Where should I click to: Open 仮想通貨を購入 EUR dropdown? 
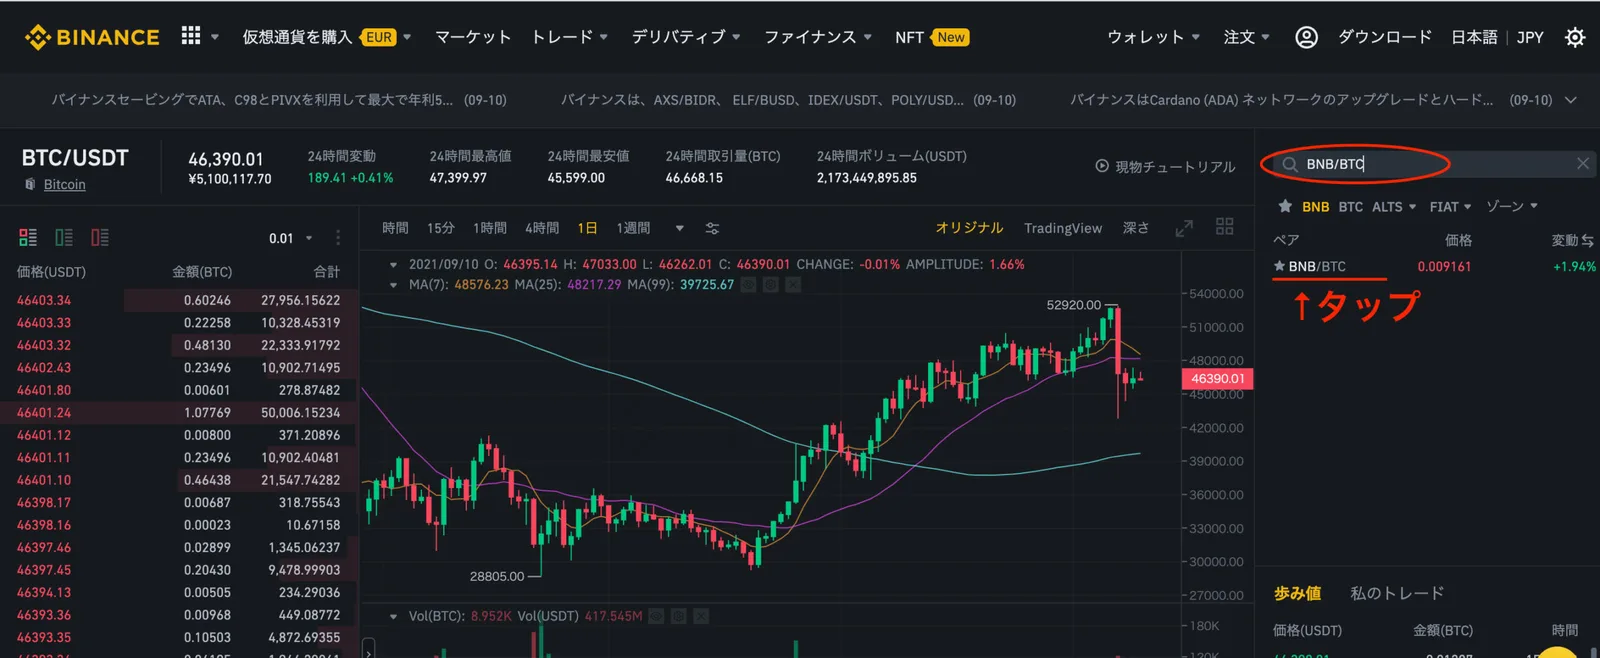[x=327, y=37]
